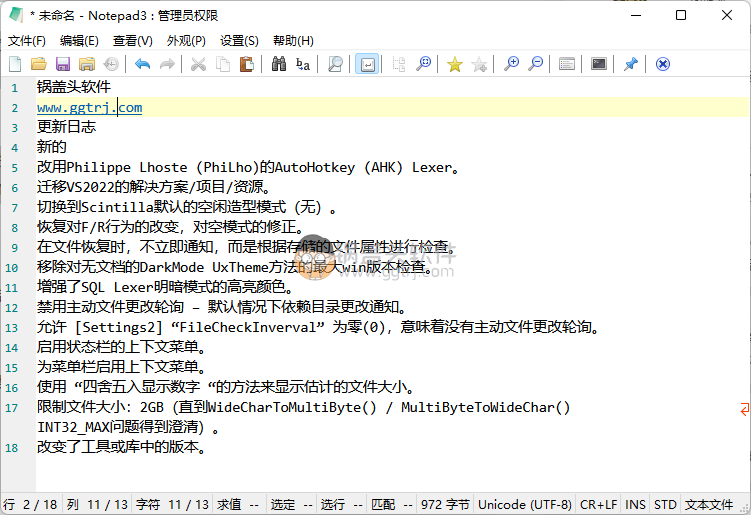The height and width of the screenshot is (515, 751).
Task: Click the 列 11 / 13 status field
Action: pyautogui.click(x=97, y=504)
